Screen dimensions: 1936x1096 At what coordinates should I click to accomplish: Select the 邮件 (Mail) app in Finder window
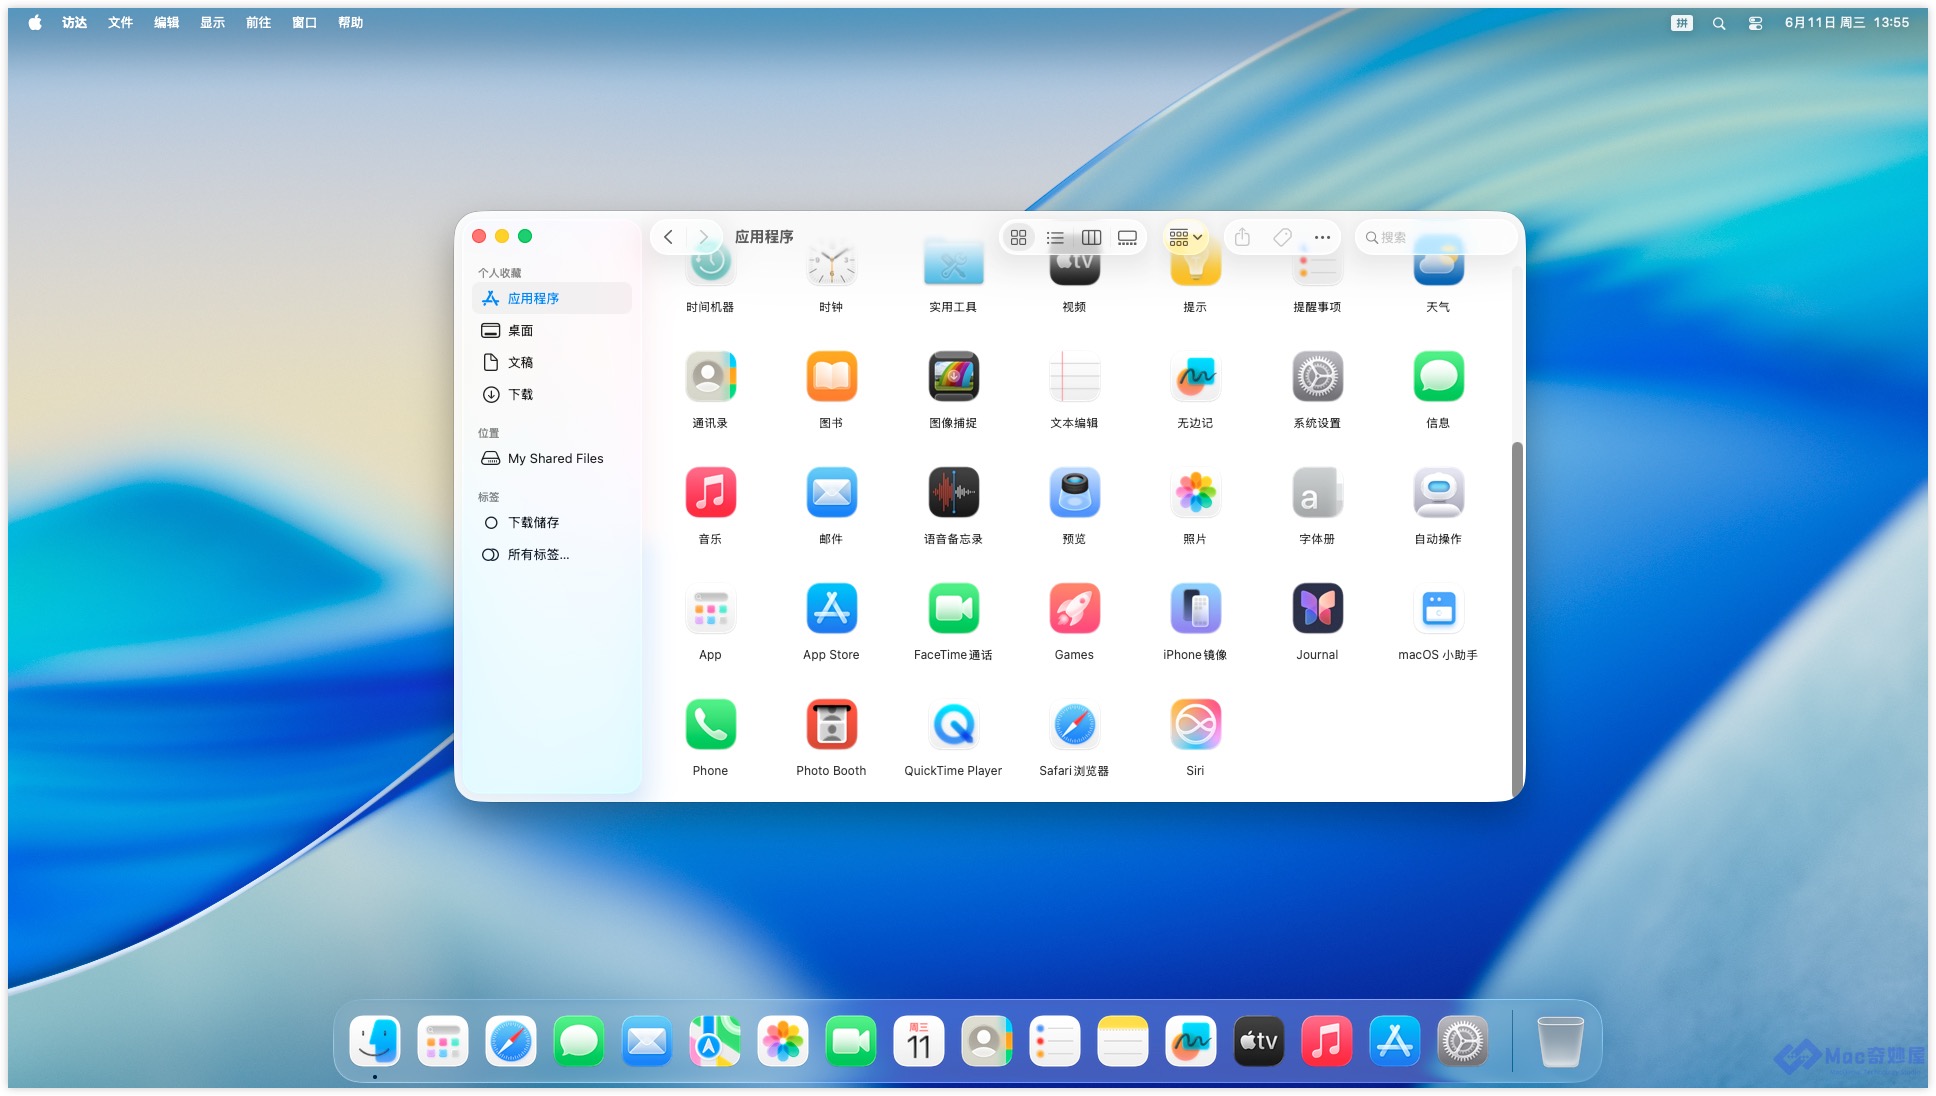coord(831,493)
